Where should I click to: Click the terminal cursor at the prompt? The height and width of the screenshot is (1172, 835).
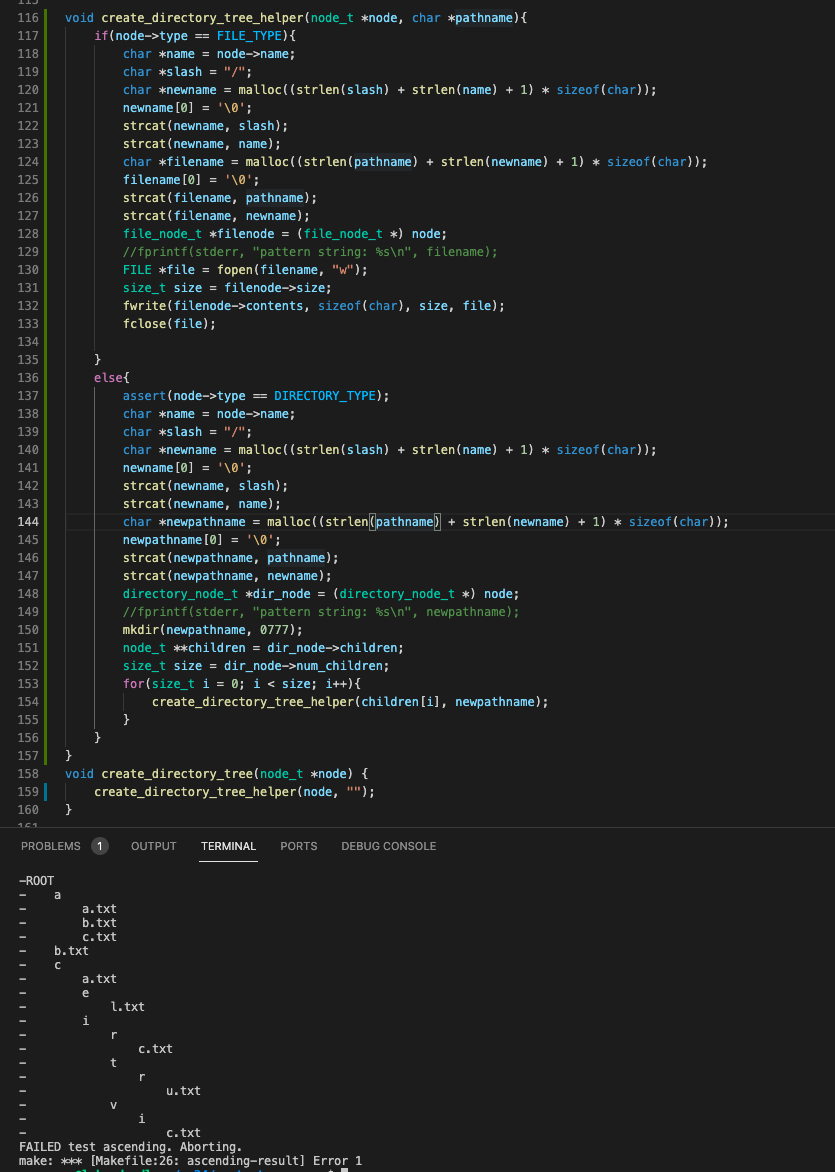(343, 1170)
